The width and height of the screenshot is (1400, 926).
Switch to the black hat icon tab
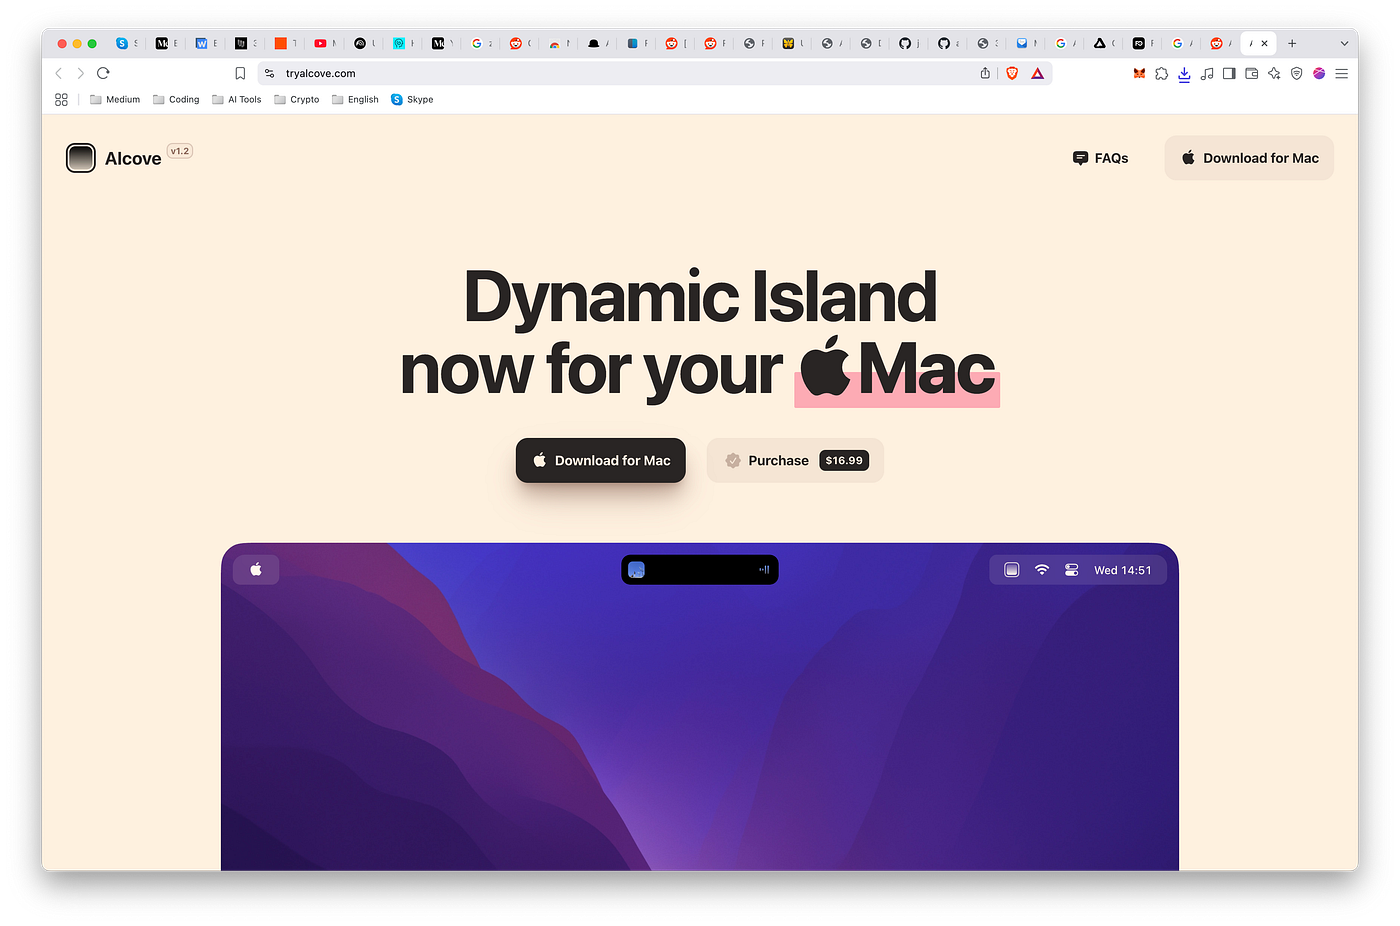click(x=598, y=43)
